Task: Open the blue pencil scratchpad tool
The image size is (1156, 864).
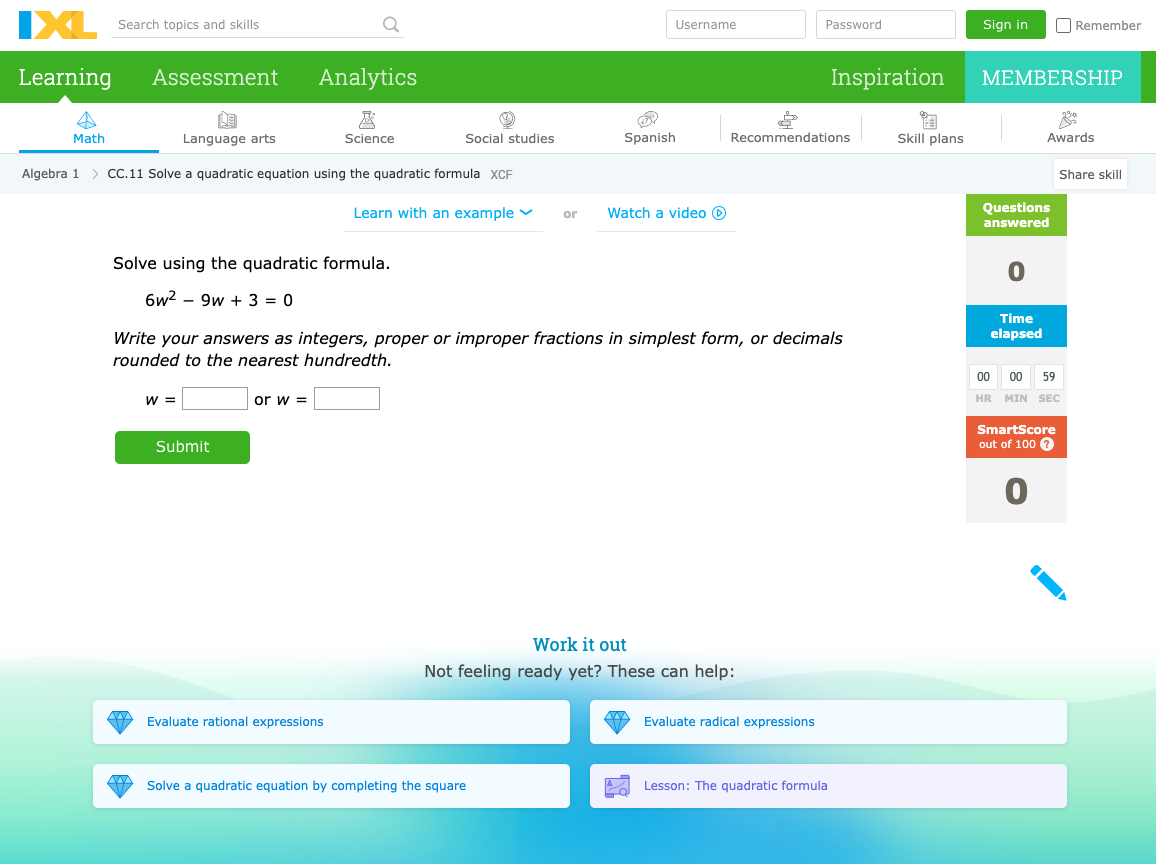Action: pyautogui.click(x=1047, y=582)
